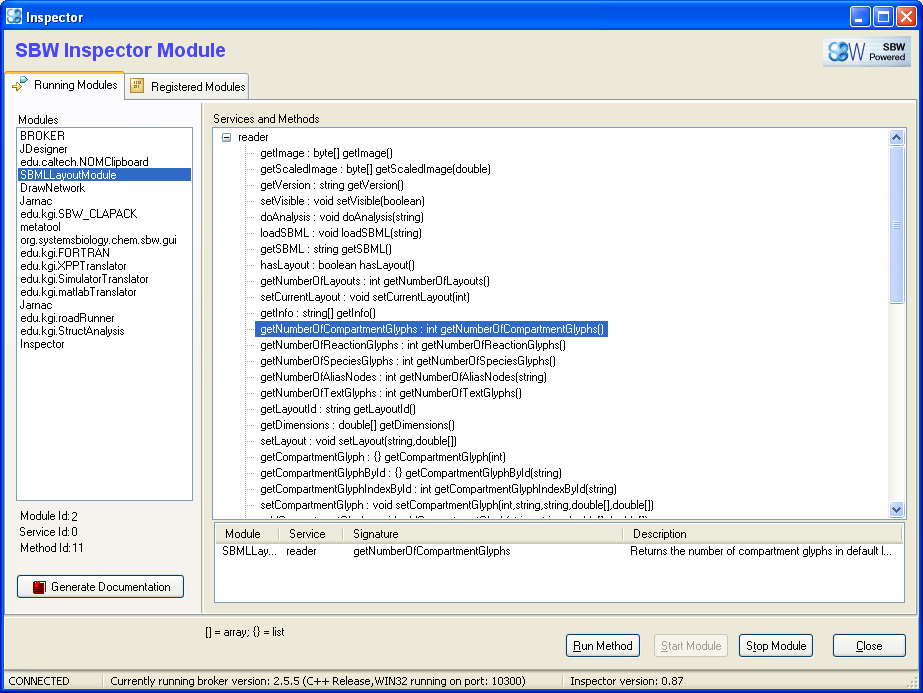This screenshot has width=923, height=693.
Task: Click the SBW Powered logo
Action: [866, 52]
